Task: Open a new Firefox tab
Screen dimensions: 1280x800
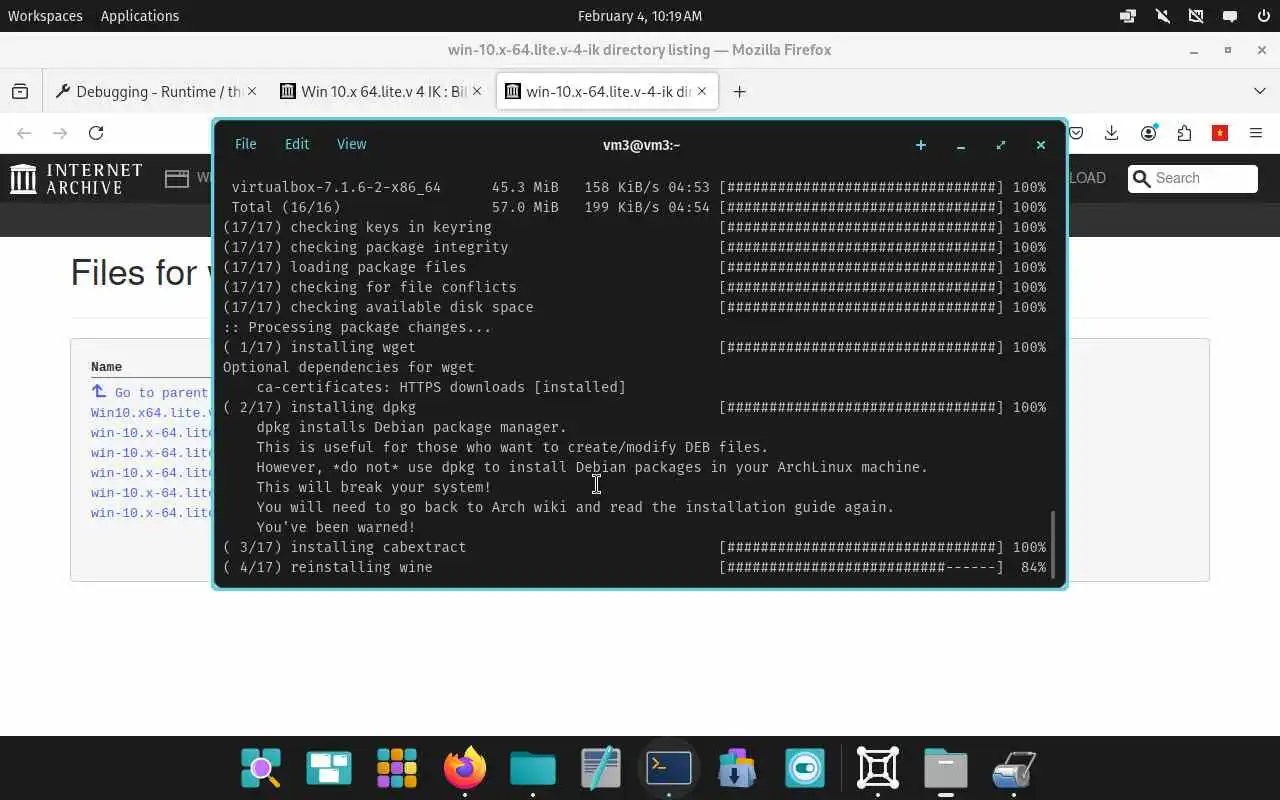Action: [x=739, y=91]
